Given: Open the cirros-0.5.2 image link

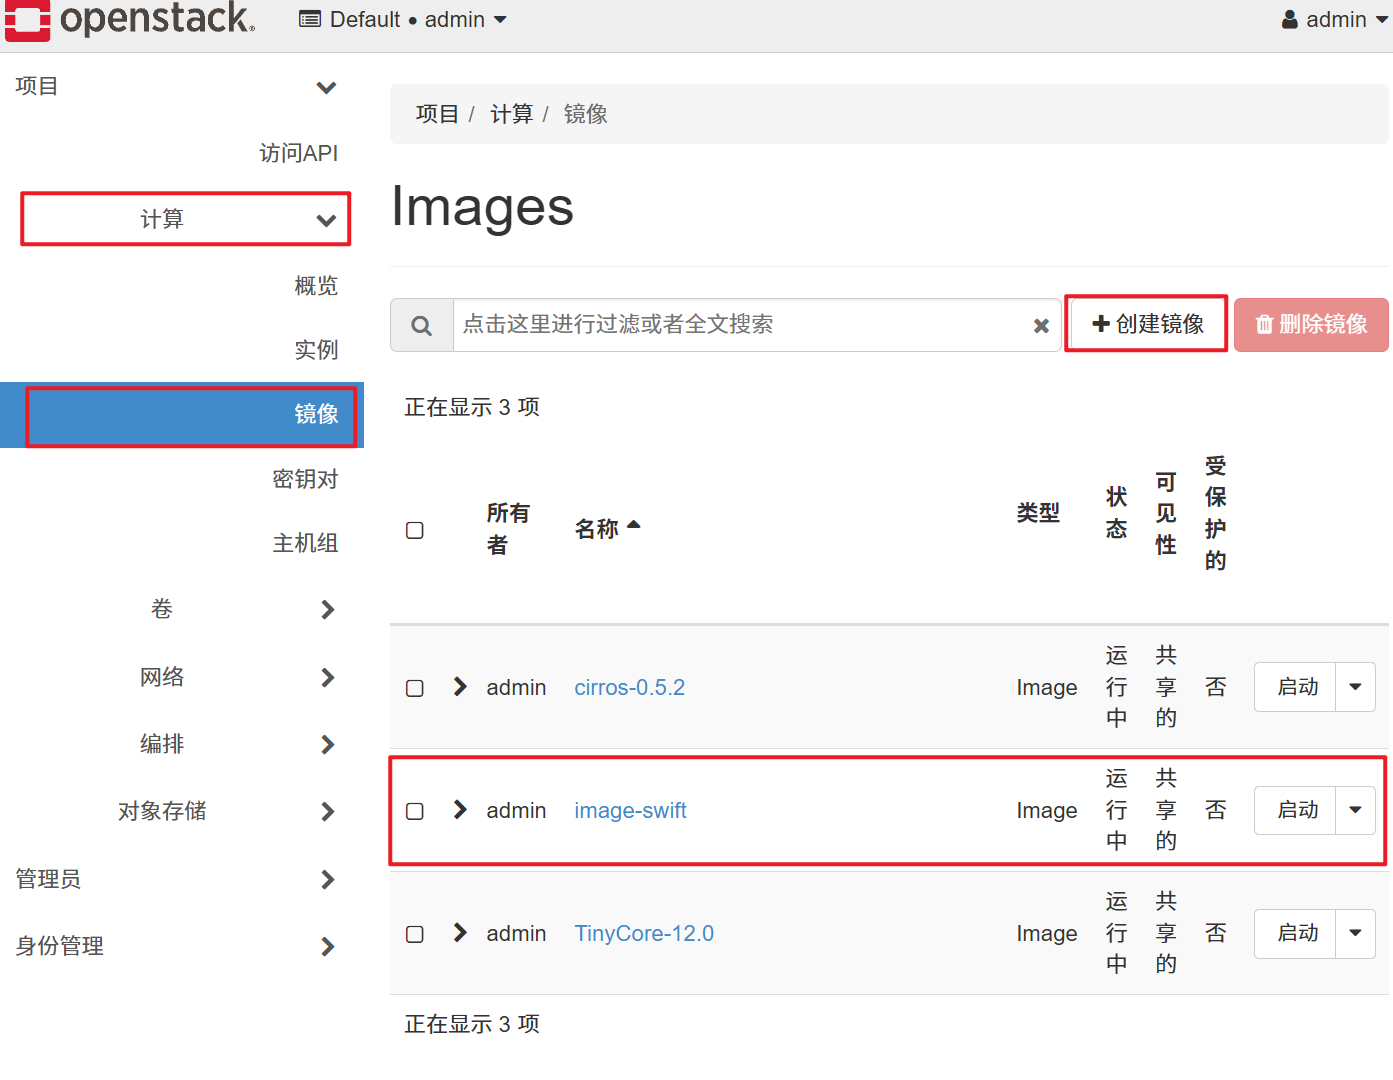Looking at the screenshot, I should click(630, 688).
